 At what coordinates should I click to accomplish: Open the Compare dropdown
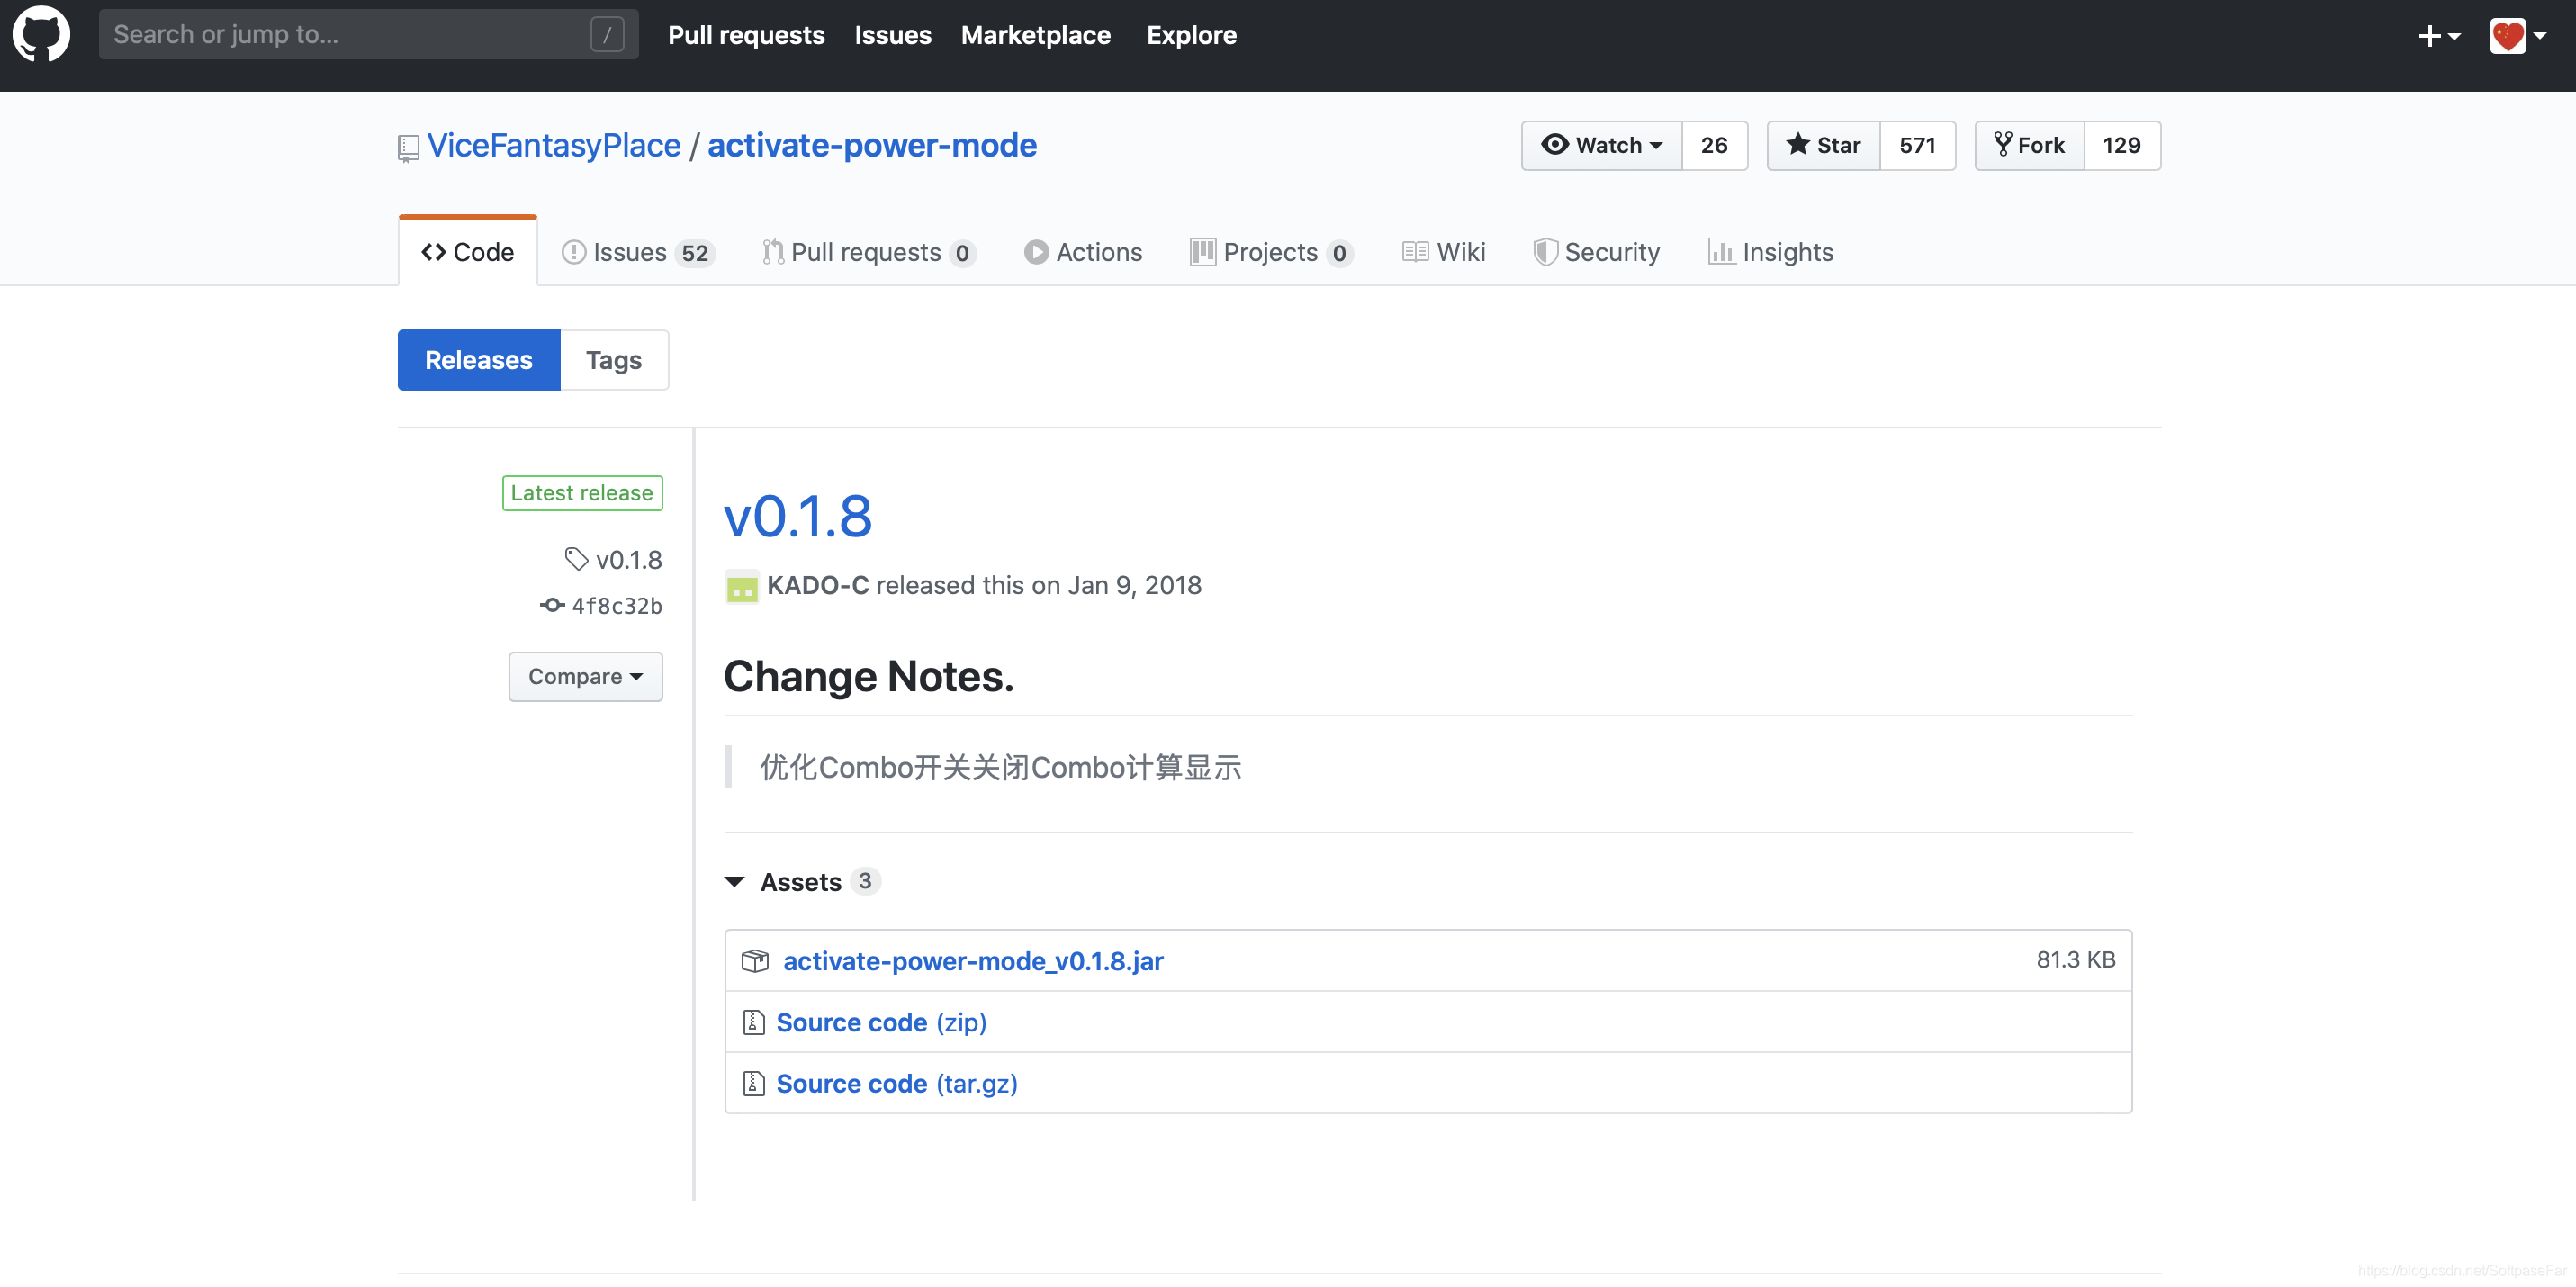click(x=585, y=677)
